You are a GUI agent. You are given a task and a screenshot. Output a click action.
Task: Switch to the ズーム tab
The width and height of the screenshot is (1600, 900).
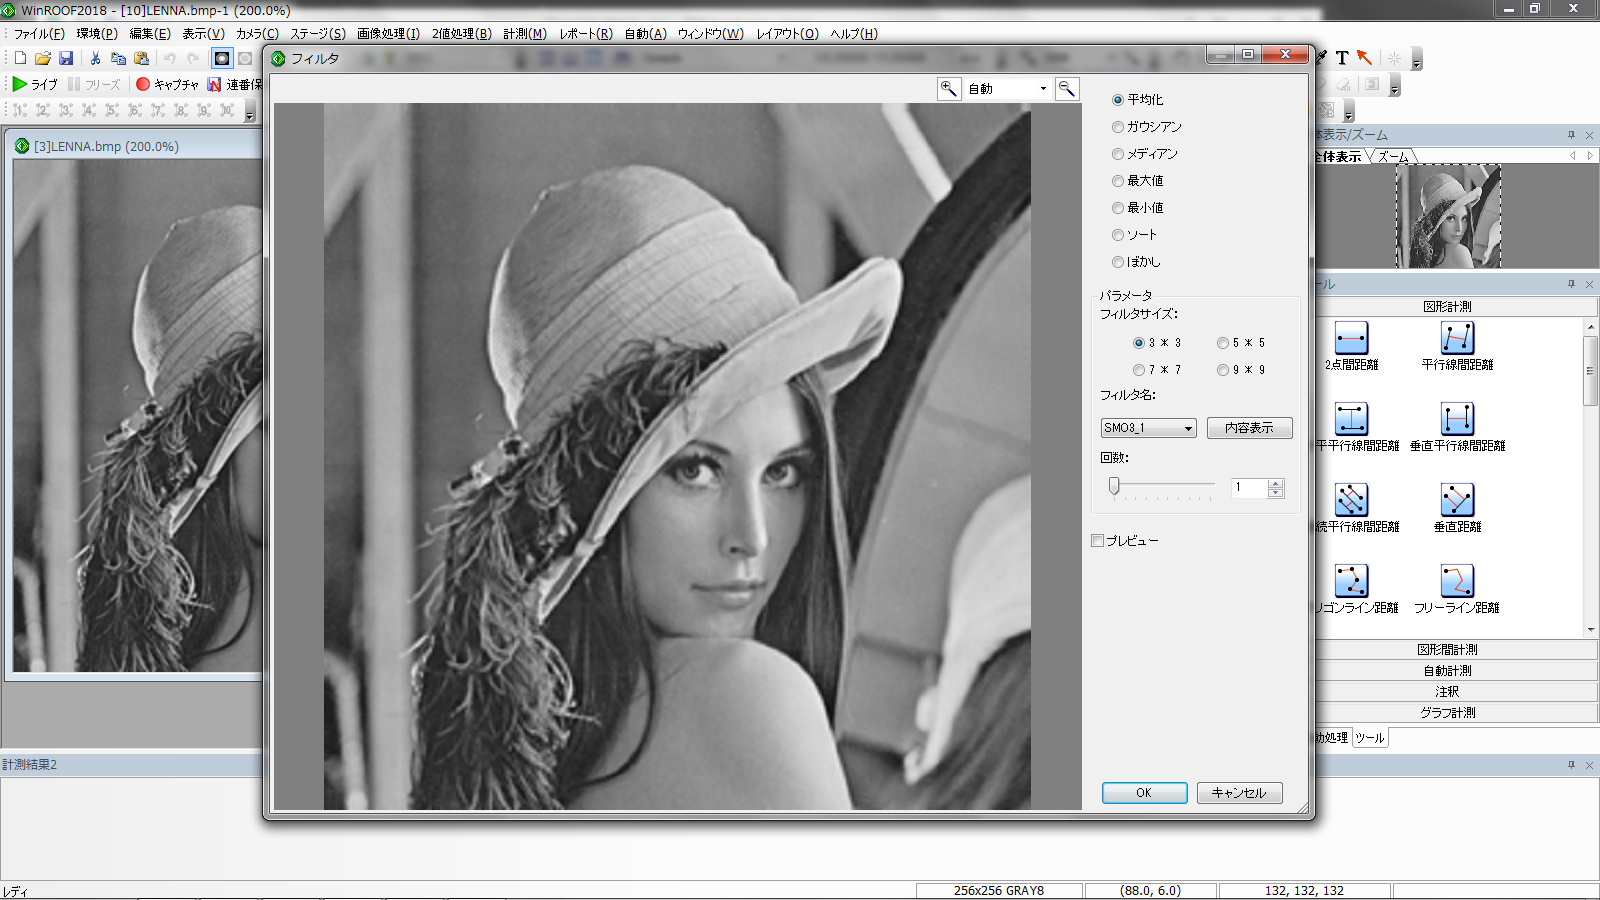point(1393,157)
